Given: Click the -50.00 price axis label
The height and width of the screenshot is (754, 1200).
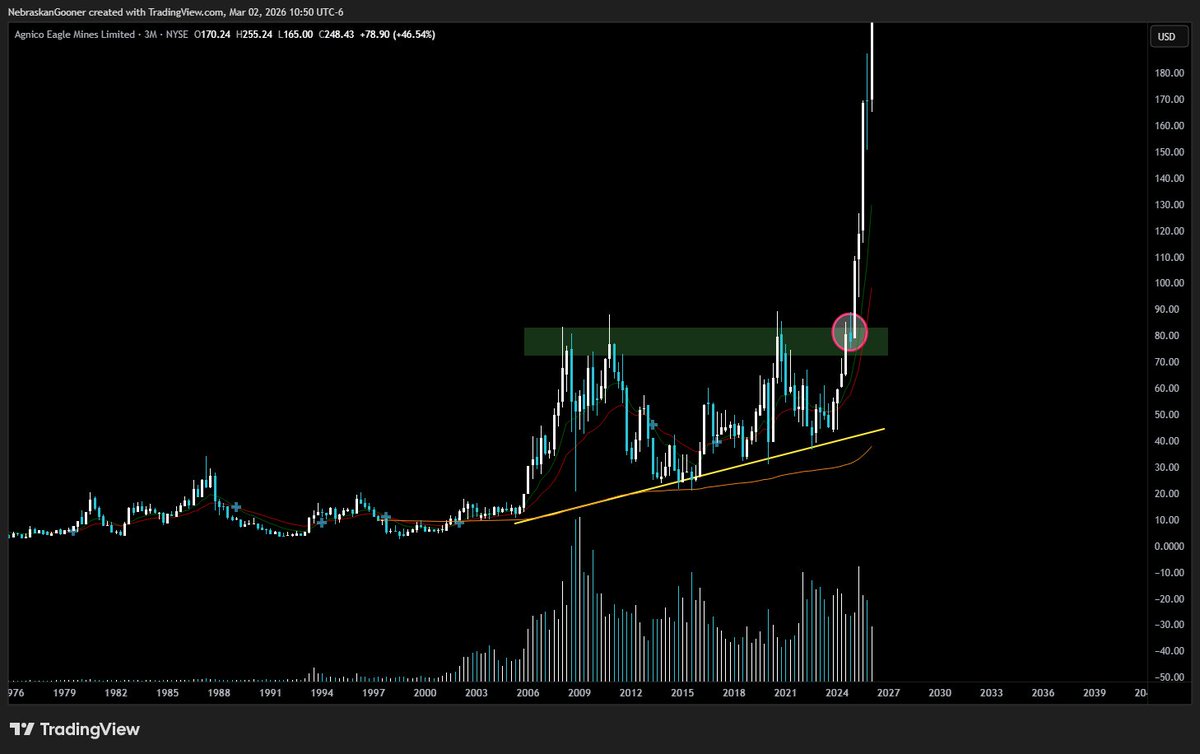Looking at the screenshot, I should (1168, 677).
